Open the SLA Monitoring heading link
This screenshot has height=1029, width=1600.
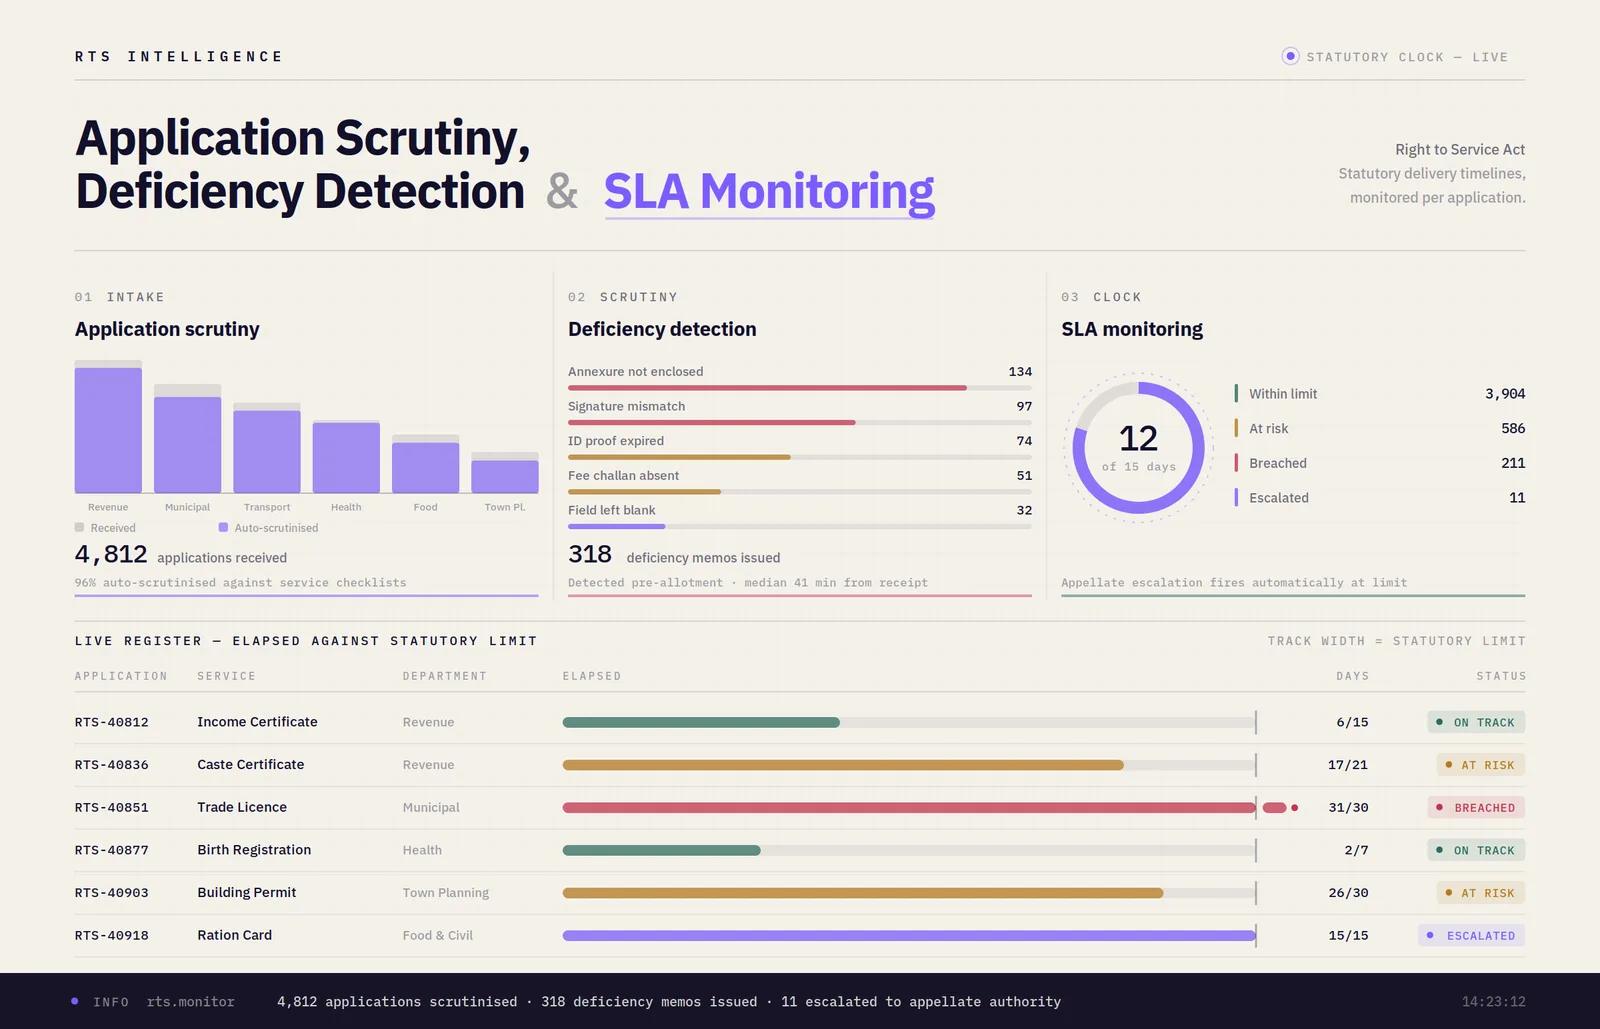point(769,192)
